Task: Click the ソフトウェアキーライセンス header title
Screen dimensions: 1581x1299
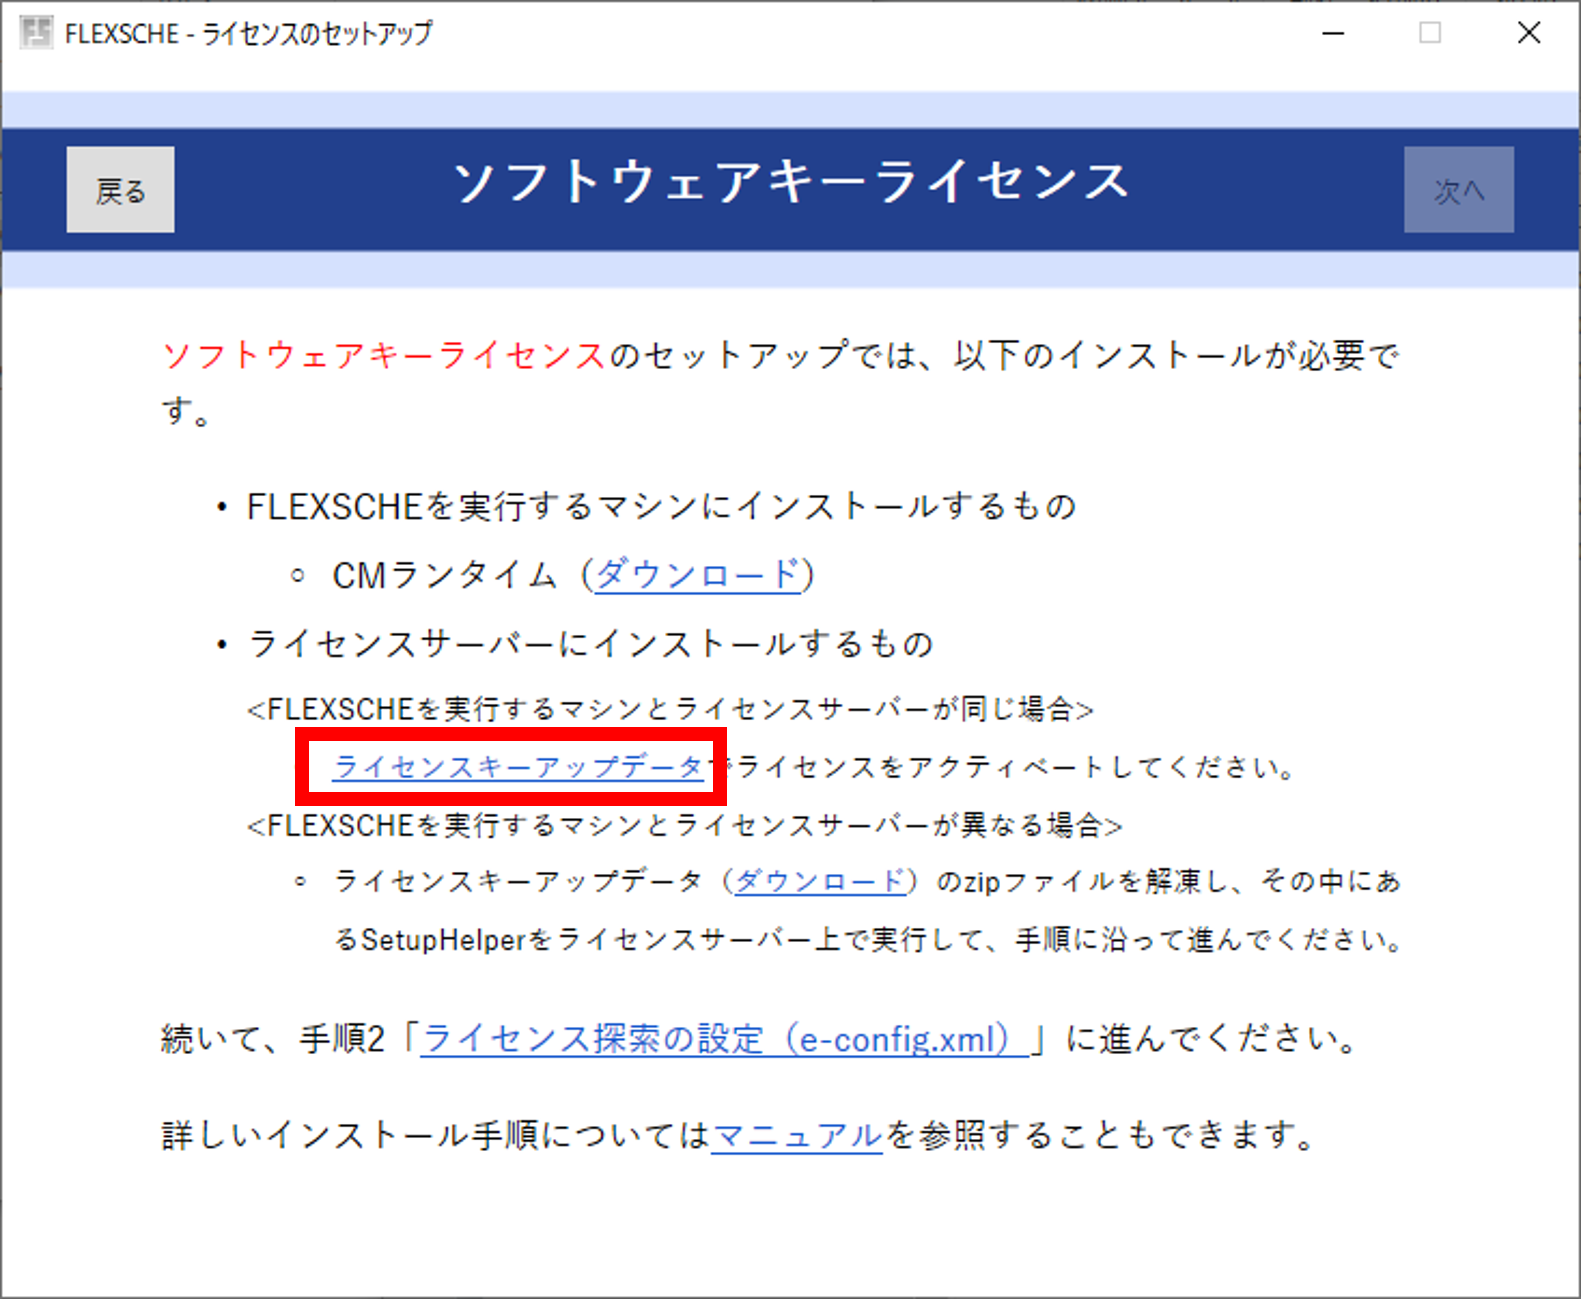Action: tap(790, 183)
